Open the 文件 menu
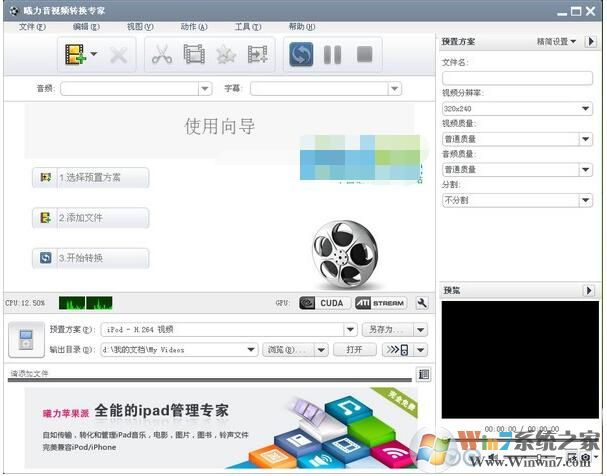The image size is (607, 476). click(x=32, y=26)
